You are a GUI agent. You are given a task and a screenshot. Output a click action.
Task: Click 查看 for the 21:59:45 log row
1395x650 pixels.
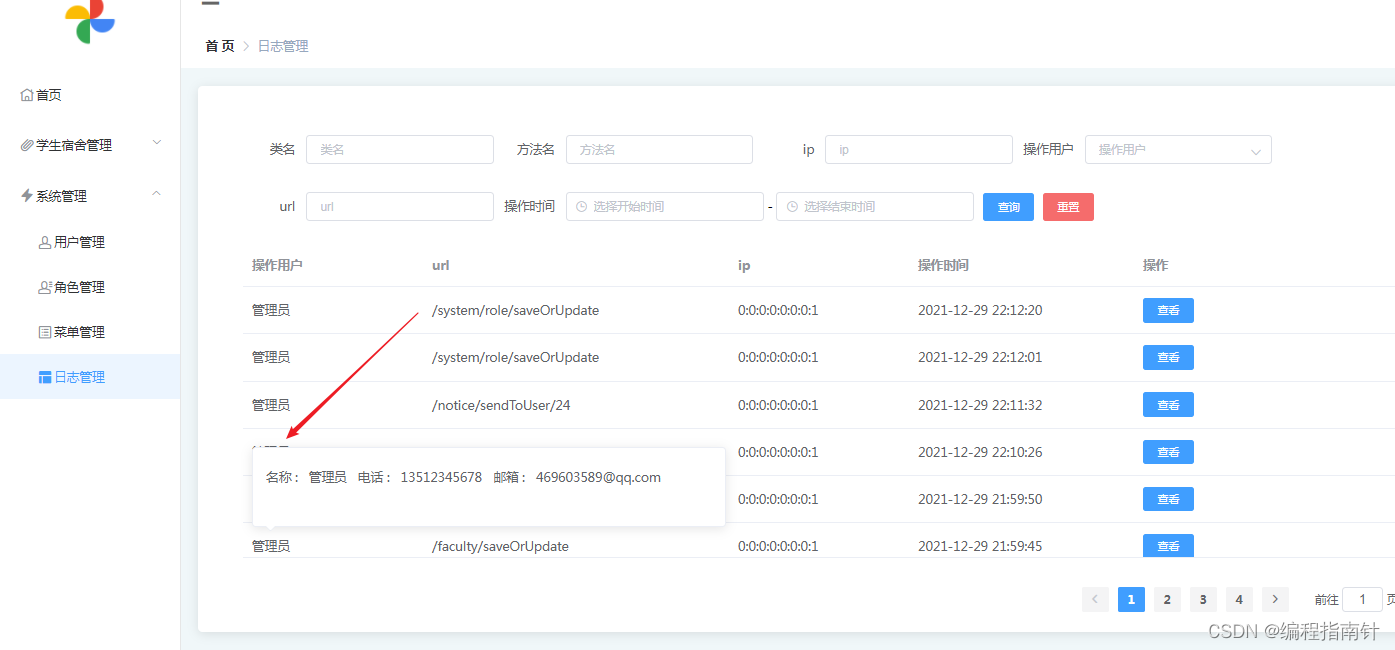(x=1168, y=546)
